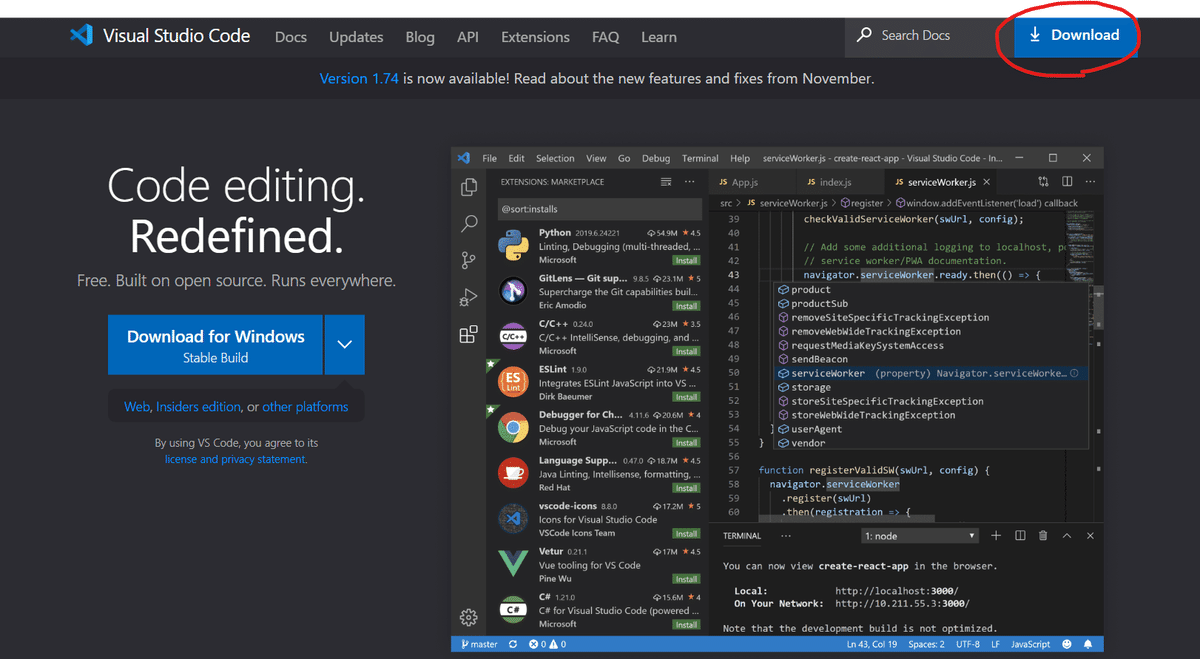This screenshot has height=659, width=1200.
Task: Open the Explorer icon in the activity bar
Action: [468, 188]
